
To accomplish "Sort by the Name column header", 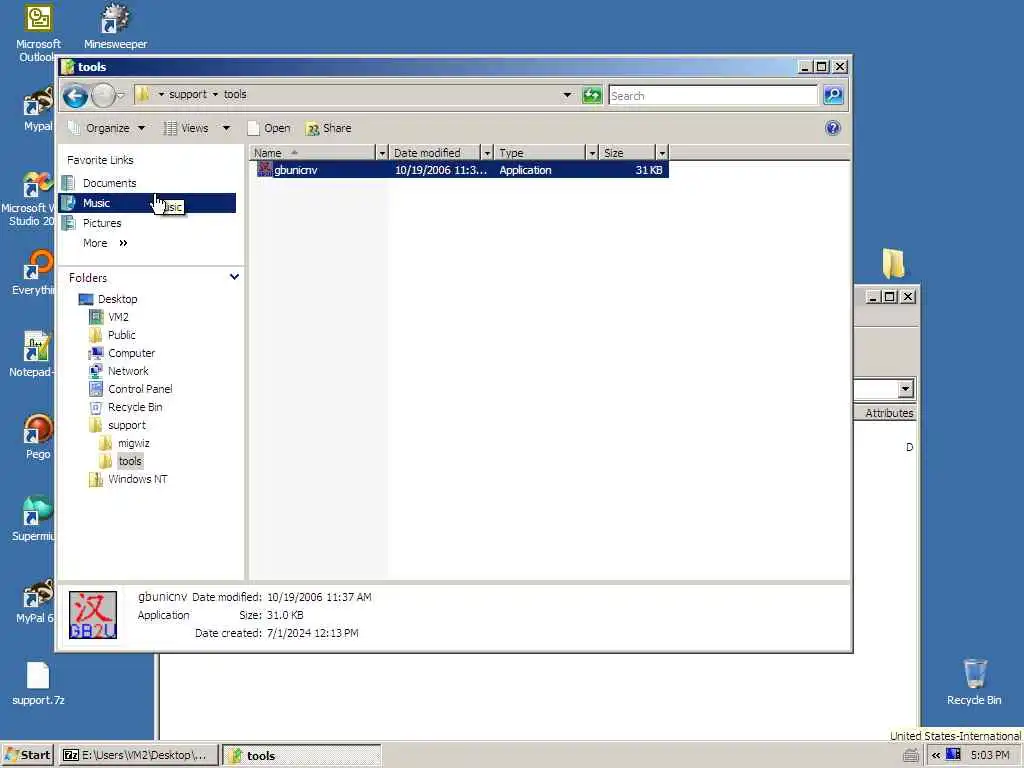I will pos(313,153).
